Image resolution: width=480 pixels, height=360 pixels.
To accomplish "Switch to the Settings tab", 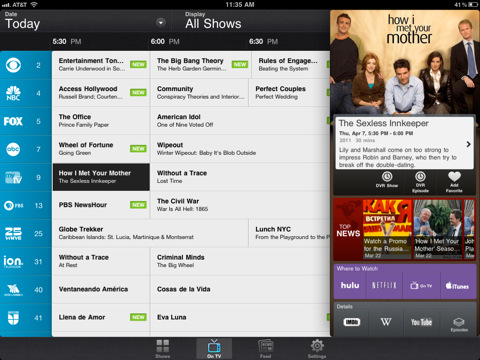I will (317, 348).
